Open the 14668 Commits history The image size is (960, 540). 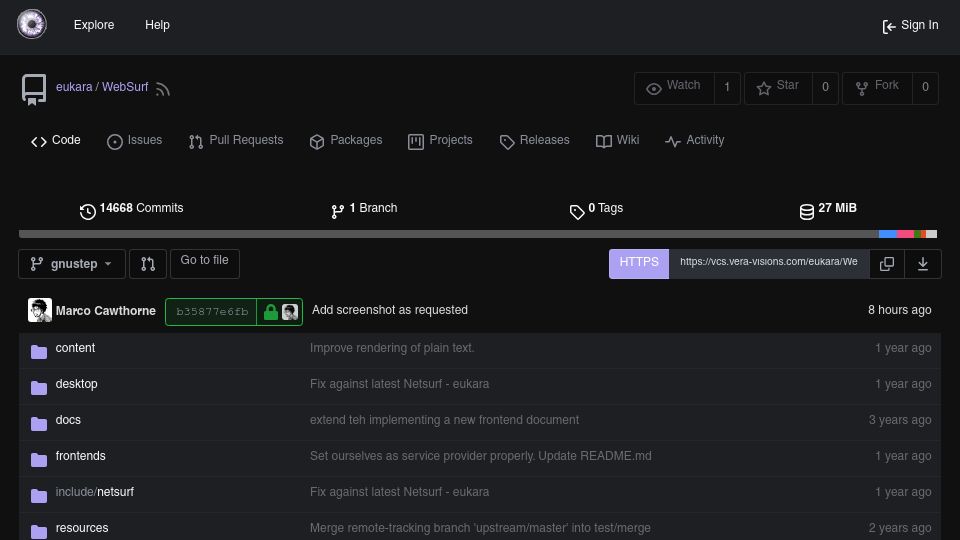click(131, 209)
